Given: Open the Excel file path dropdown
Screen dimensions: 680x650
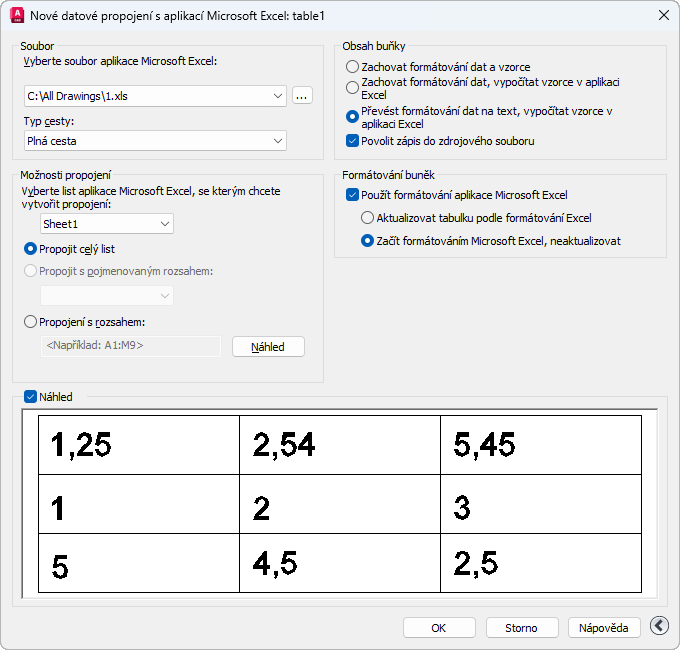Looking at the screenshot, I should pos(278,96).
